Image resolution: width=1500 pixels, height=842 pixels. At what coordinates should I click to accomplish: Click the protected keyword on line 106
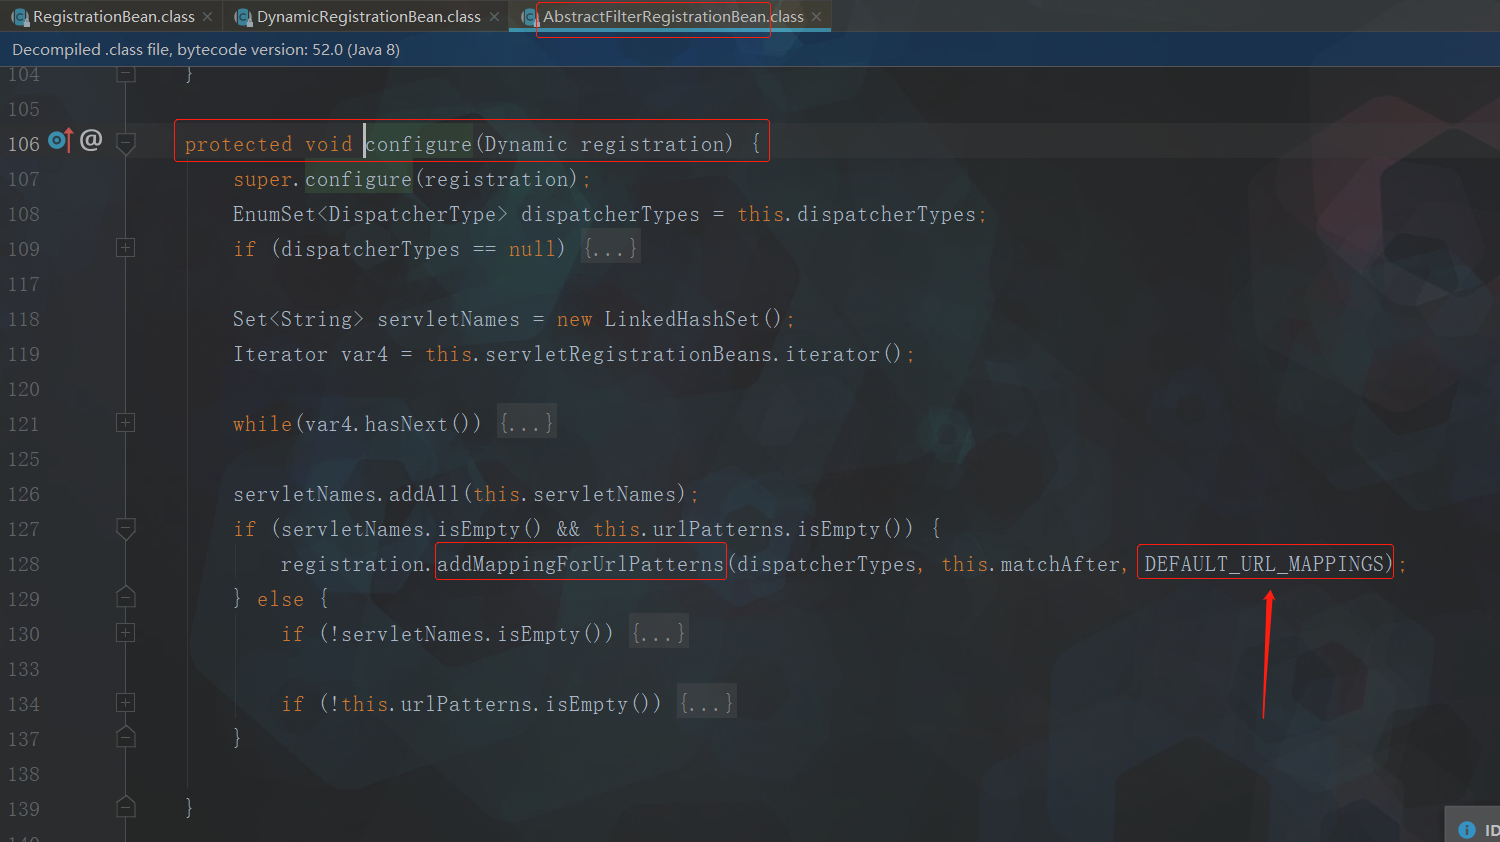pos(238,144)
